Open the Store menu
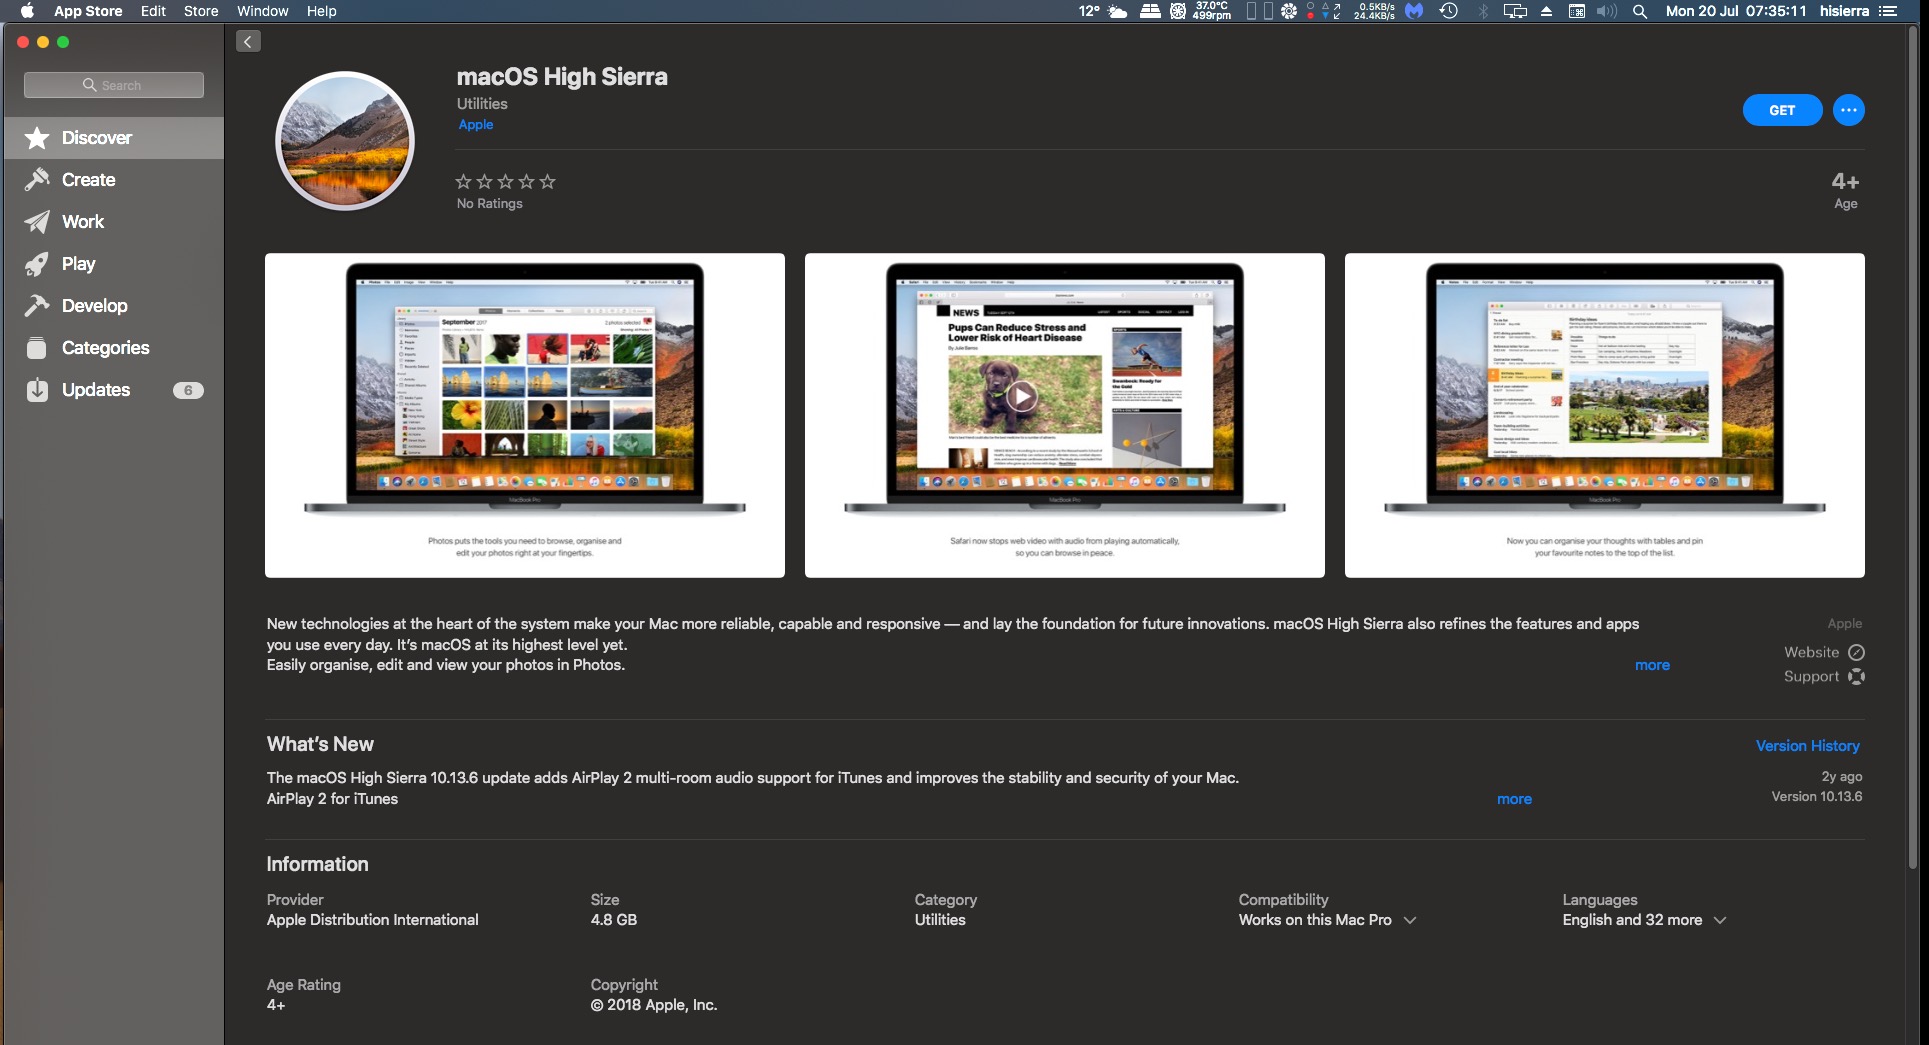1929x1045 pixels. pyautogui.click(x=201, y=11)
